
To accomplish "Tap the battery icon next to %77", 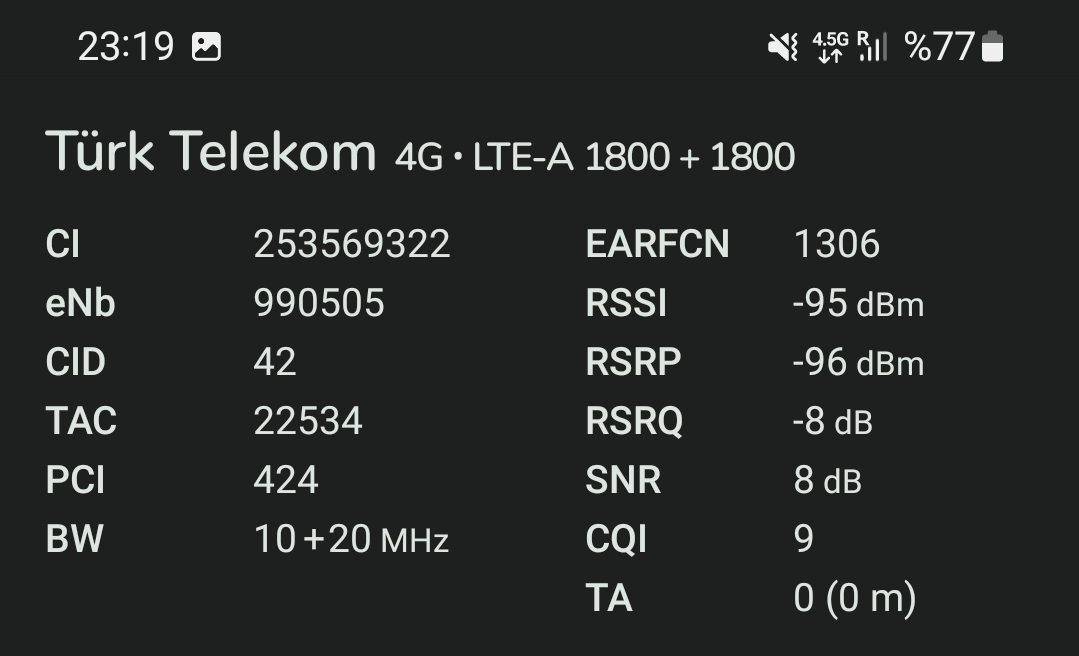I will pyautogui.click(x=992, y=46).
